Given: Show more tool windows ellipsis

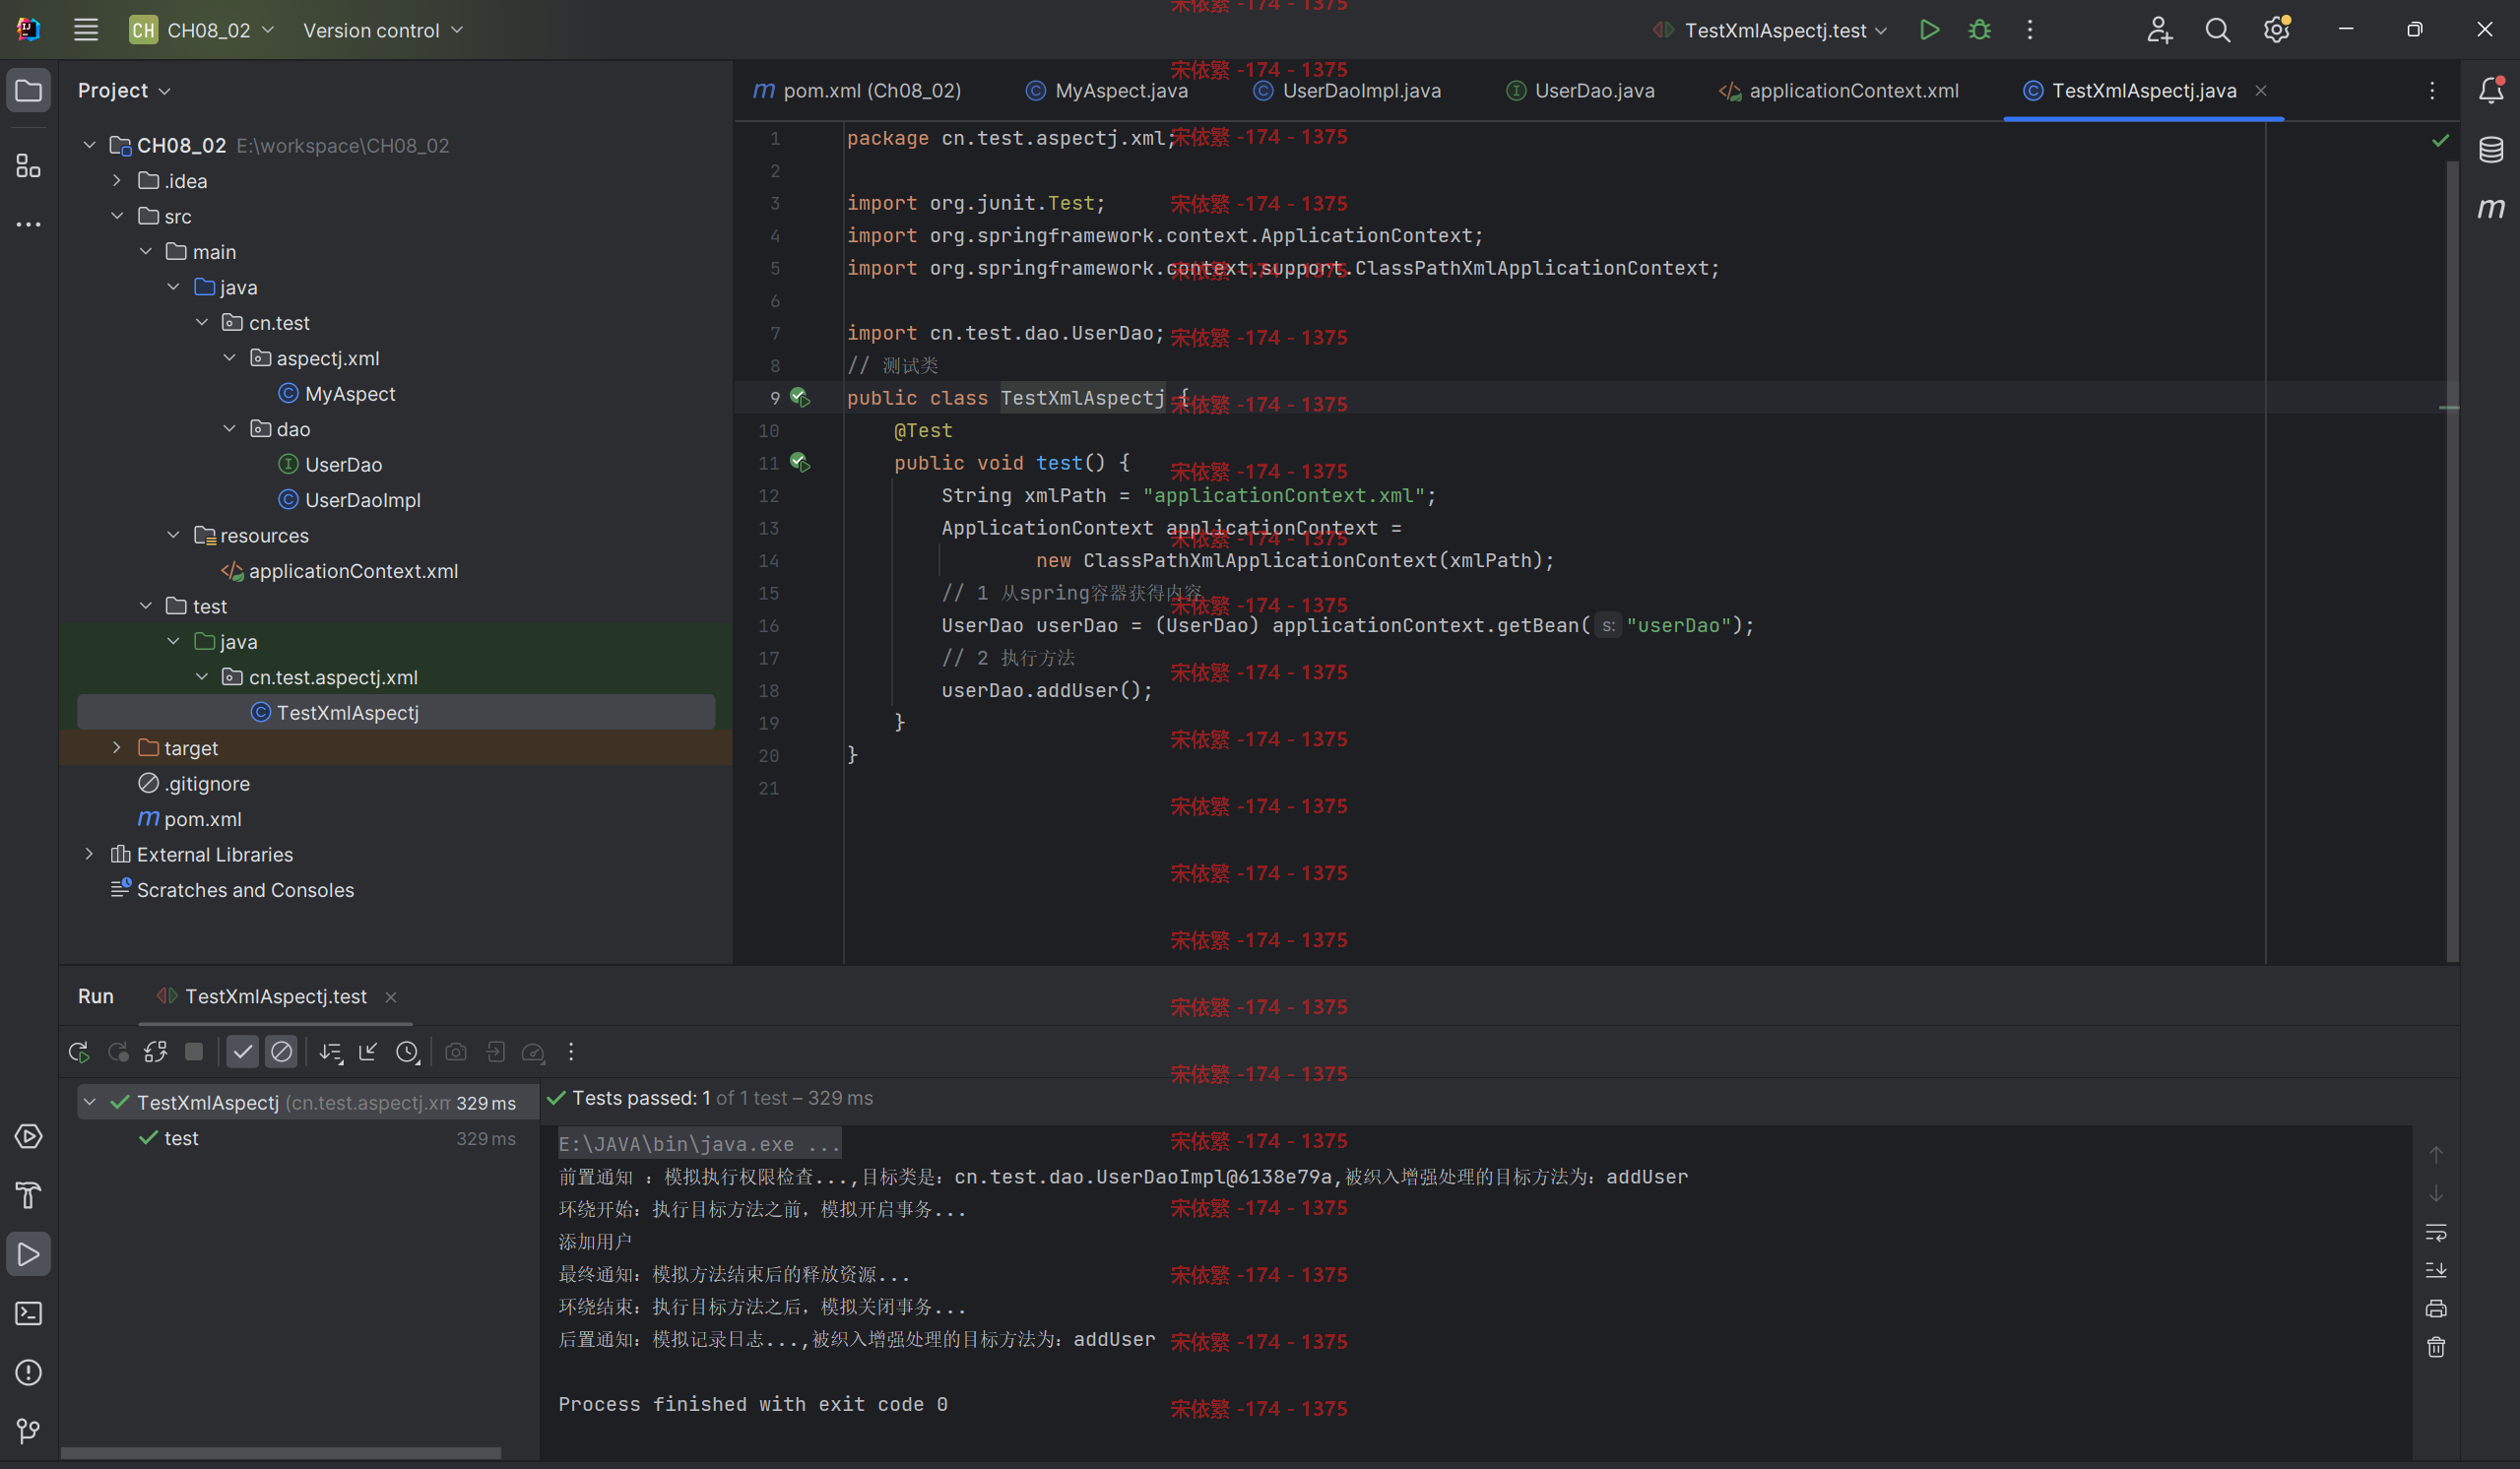Looking at the screenshot, I should (29, 224).
